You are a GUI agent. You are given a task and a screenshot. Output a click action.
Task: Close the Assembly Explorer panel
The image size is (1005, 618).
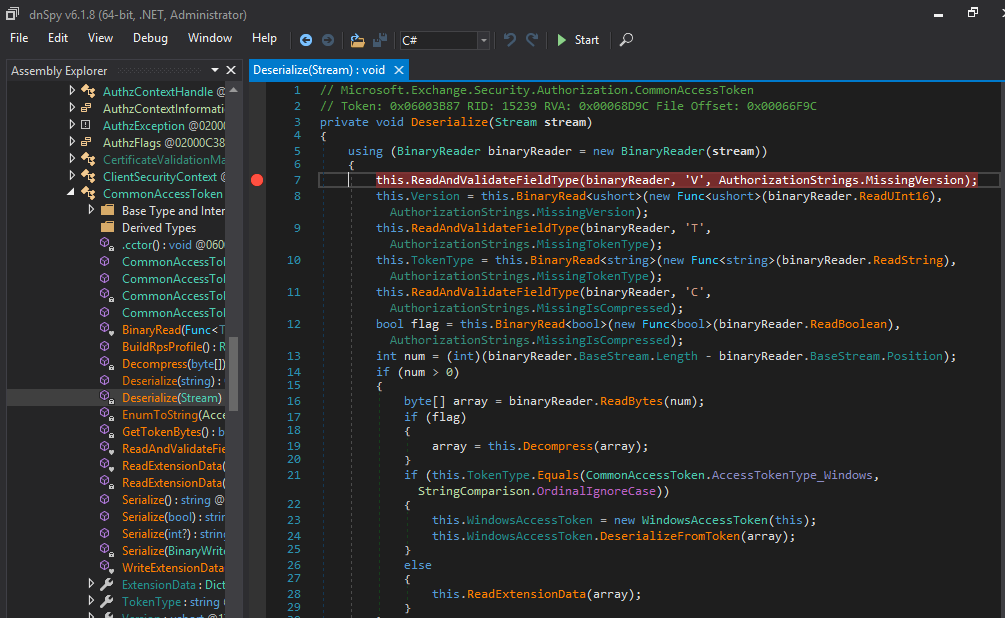click(231, 70)
